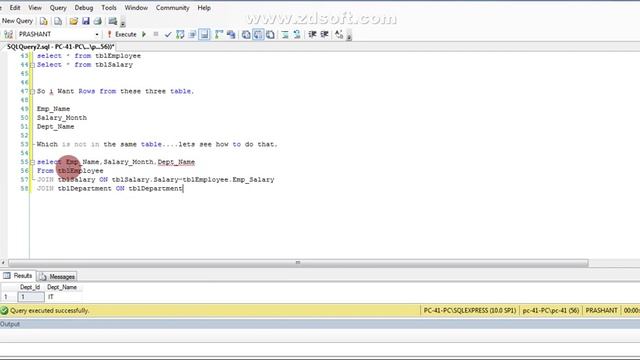Click the New Query button

[17, 21]
